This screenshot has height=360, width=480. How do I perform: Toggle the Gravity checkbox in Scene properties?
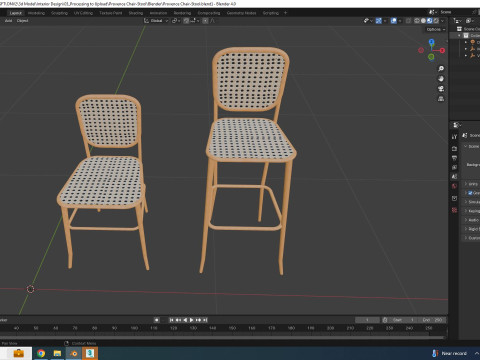[470, 193]
